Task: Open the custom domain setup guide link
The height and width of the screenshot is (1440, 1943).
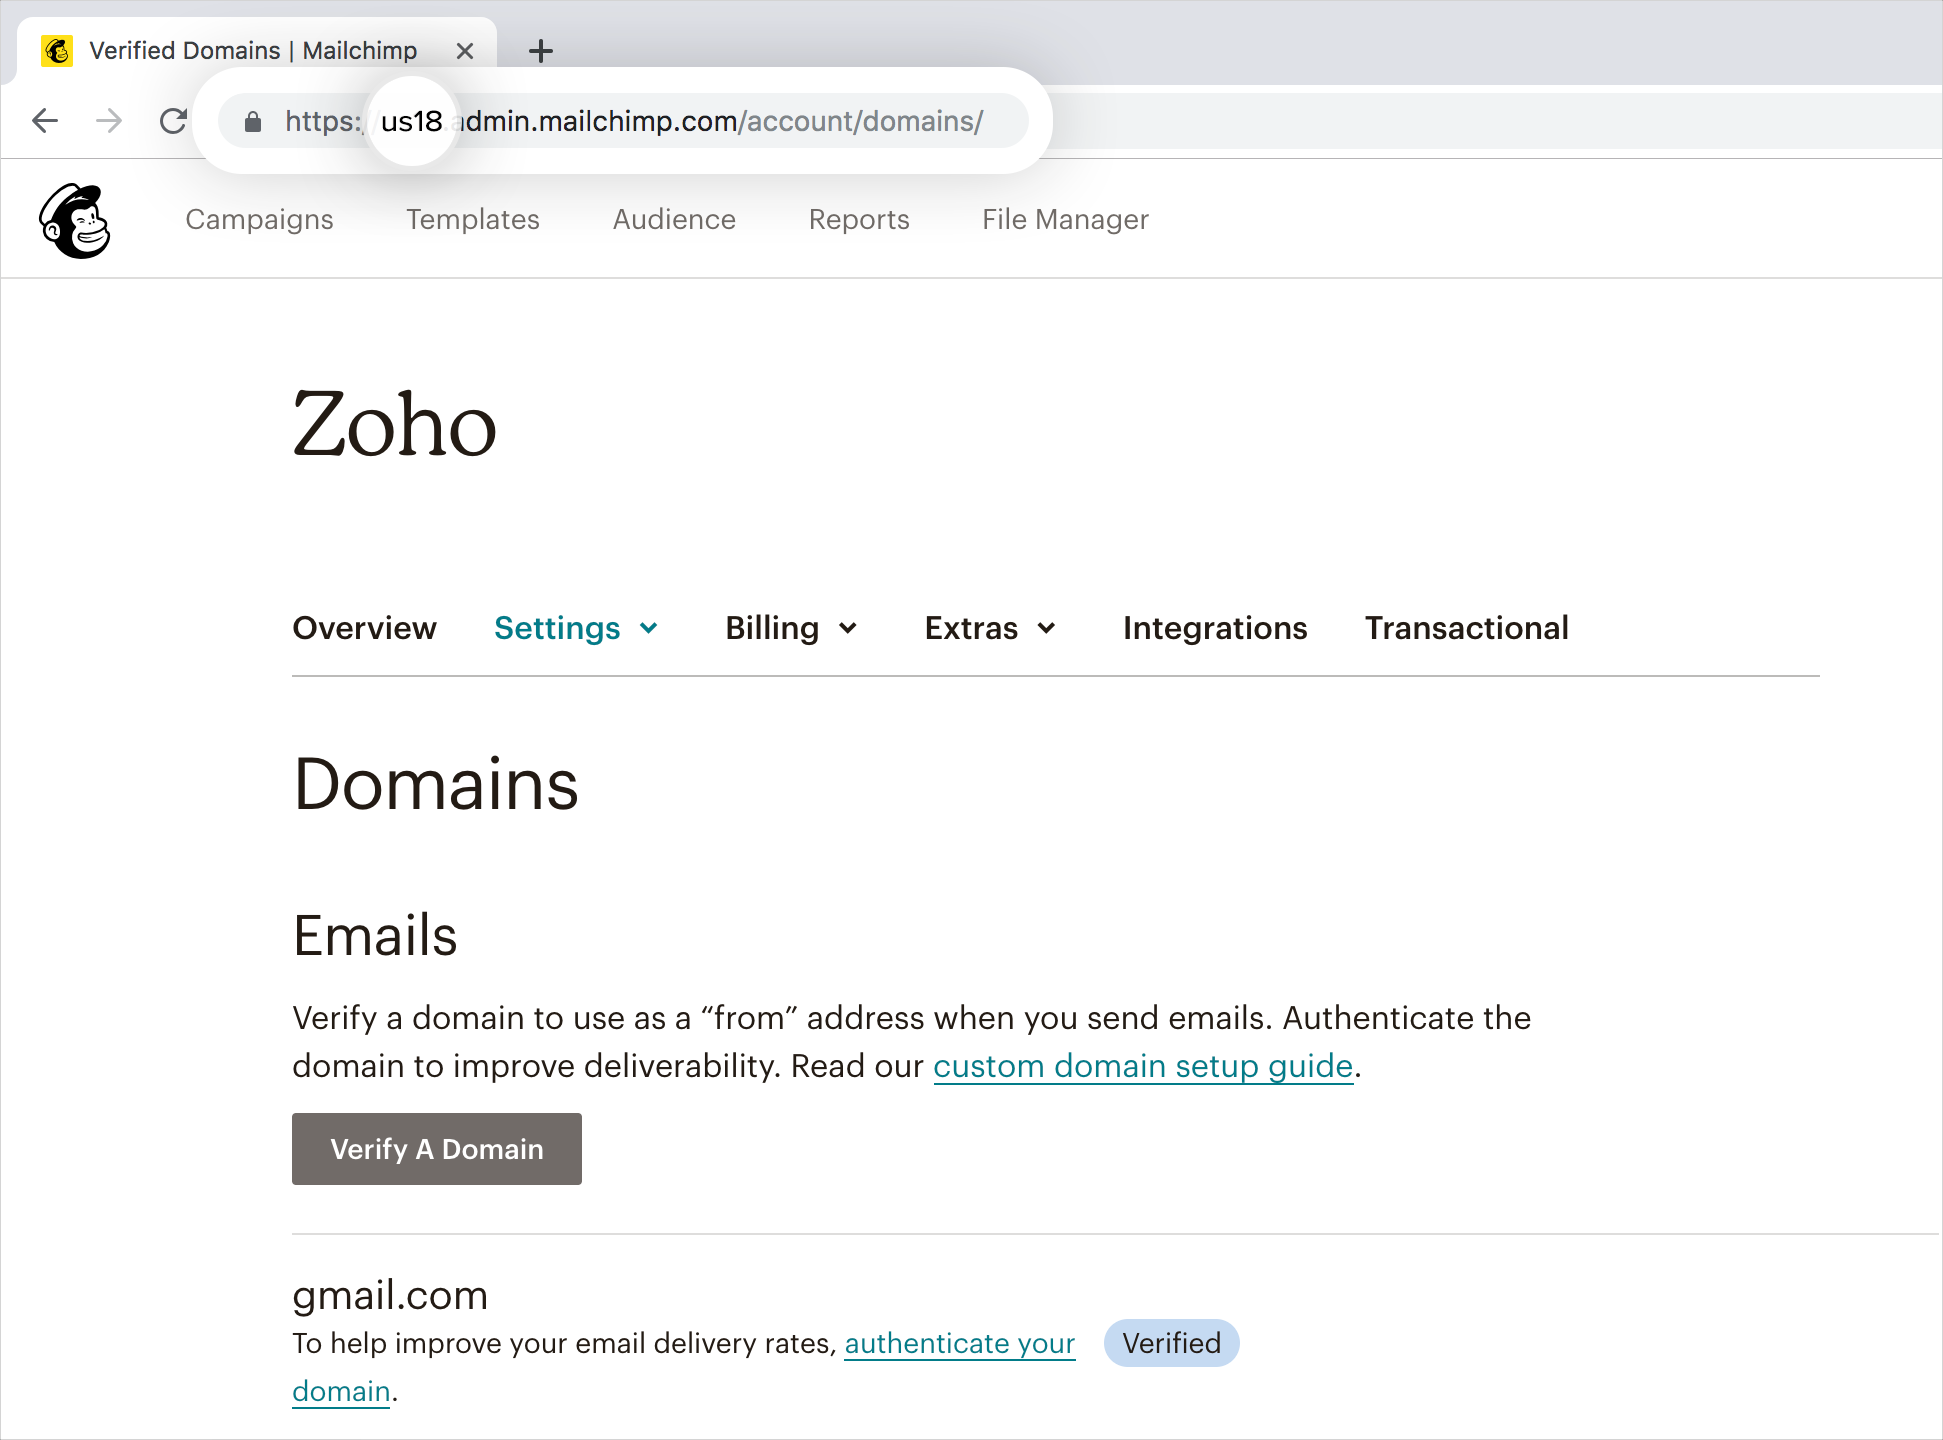Action: [x=1142, y=1066]
